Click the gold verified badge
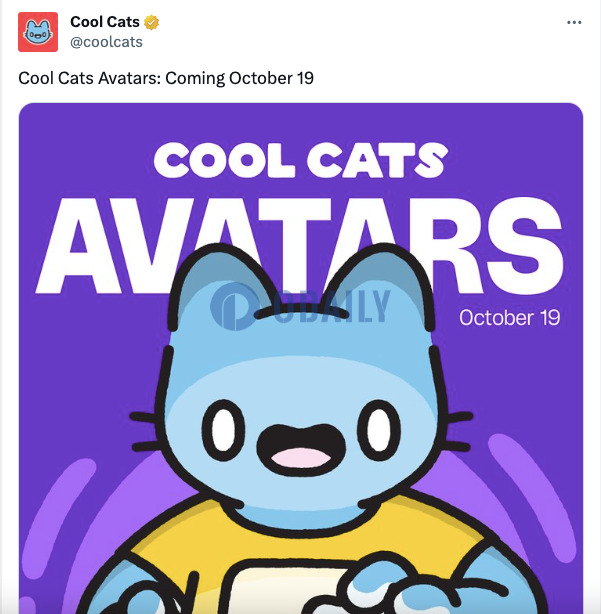The width and height of the screenshot is (601, 614). (152, 22)
